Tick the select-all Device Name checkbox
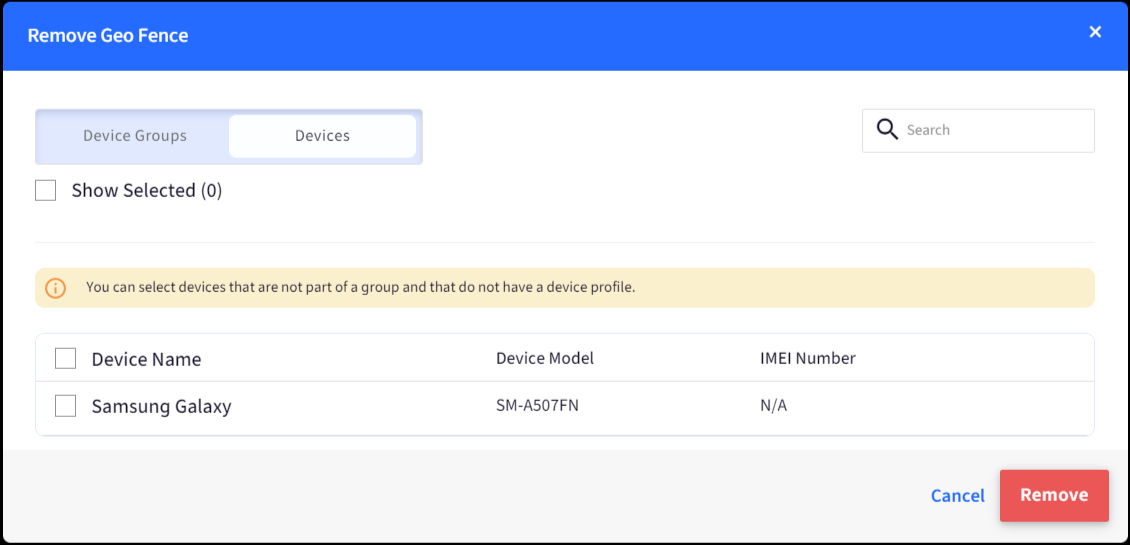 (66, 358)
